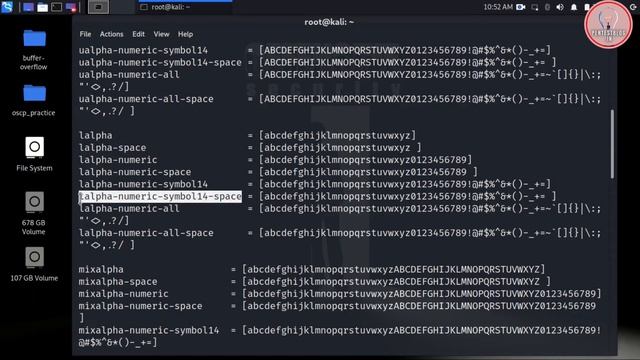The image size is (640, 360).
Task: Select the highlighted workspace button in the panel
Action: 98,7
